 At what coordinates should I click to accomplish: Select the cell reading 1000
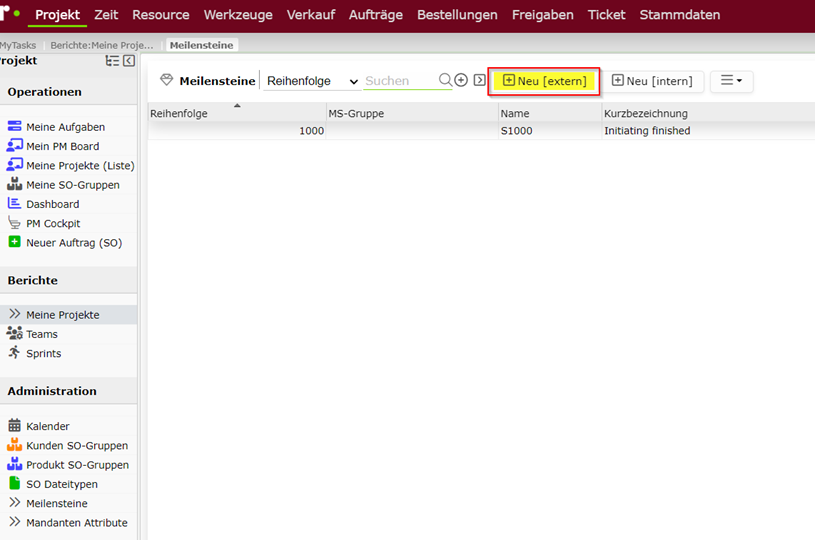(x=238, y=131)
